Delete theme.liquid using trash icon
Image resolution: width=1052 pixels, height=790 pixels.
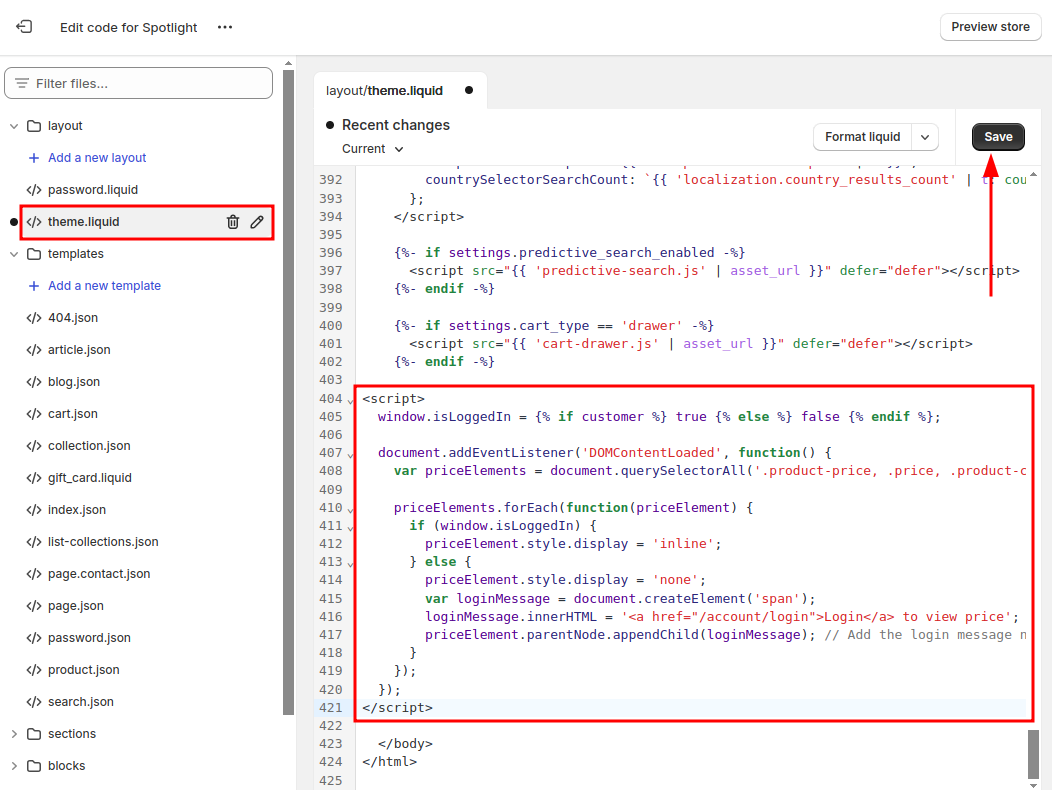click(233, 222)
